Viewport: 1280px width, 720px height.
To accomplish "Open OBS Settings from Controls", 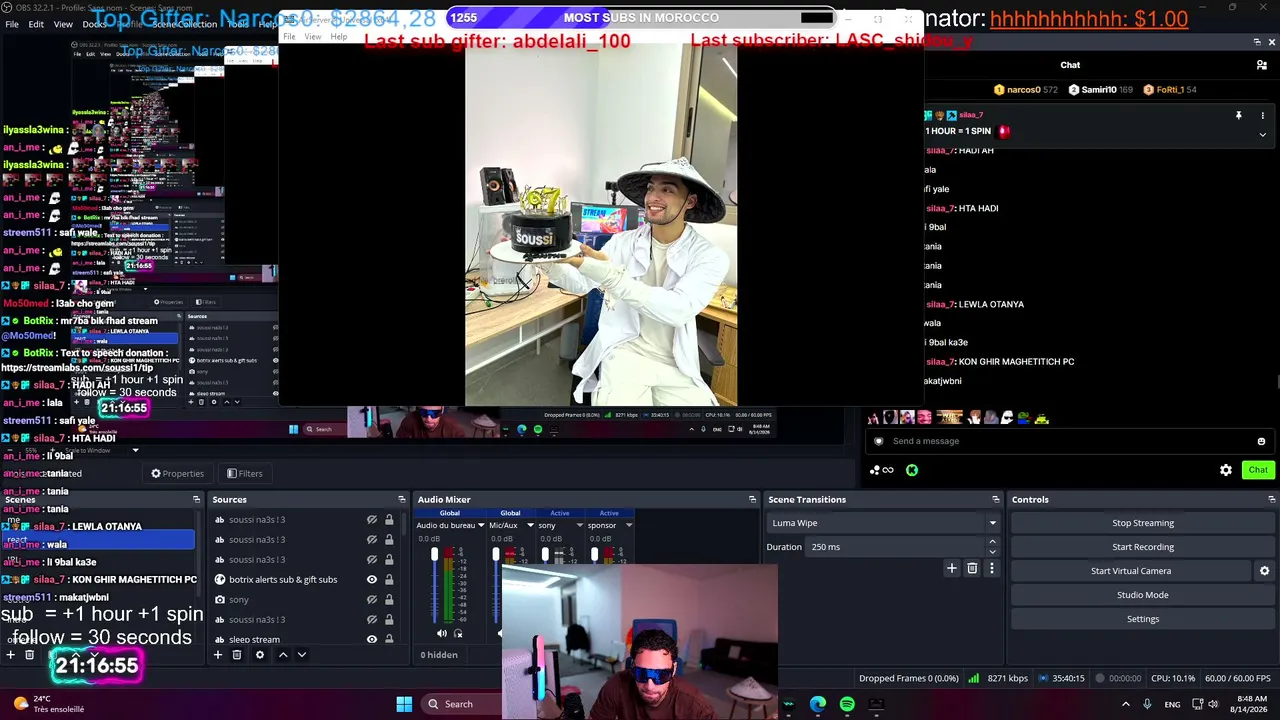I will [x=1143, y=619].
